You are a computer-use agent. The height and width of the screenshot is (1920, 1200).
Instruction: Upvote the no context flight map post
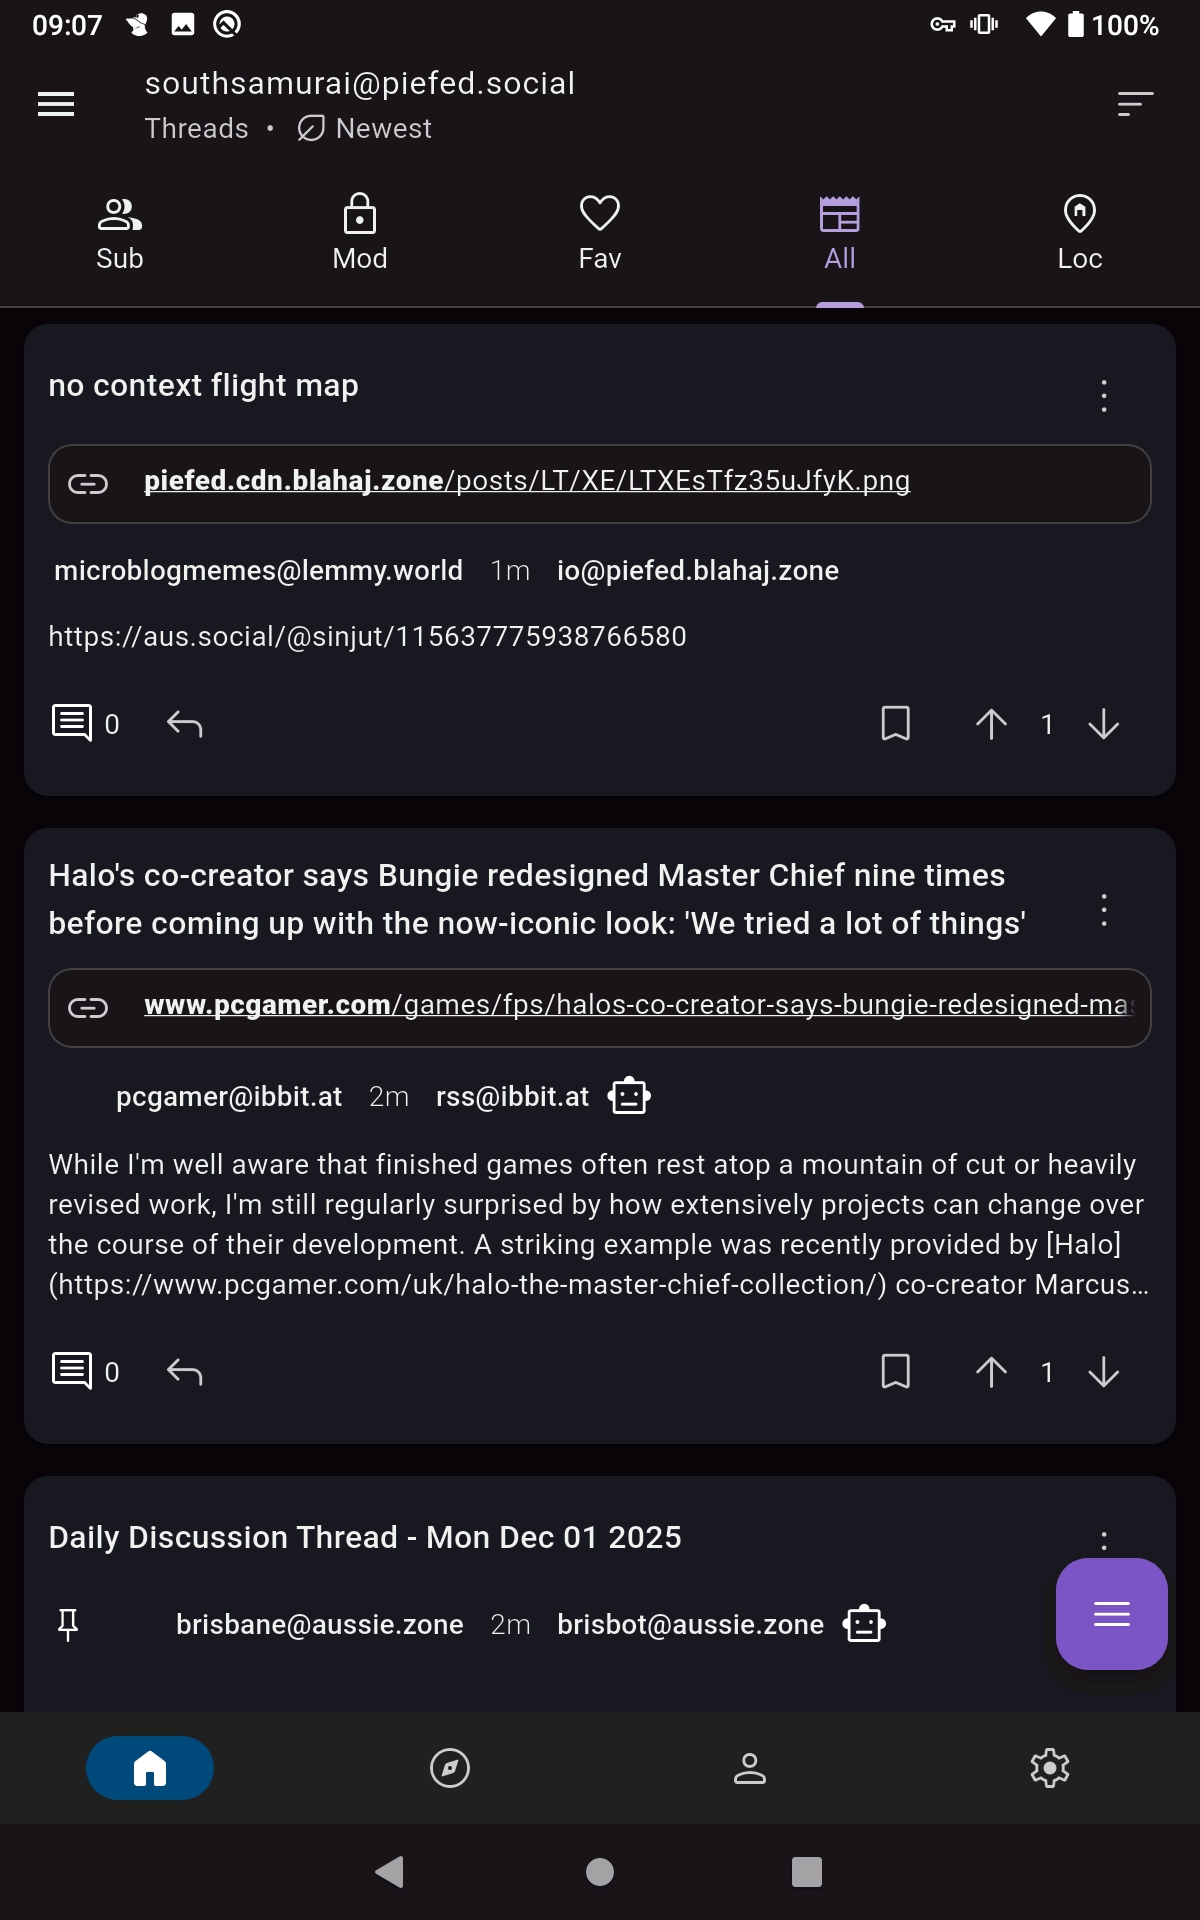tap(991, 723)
